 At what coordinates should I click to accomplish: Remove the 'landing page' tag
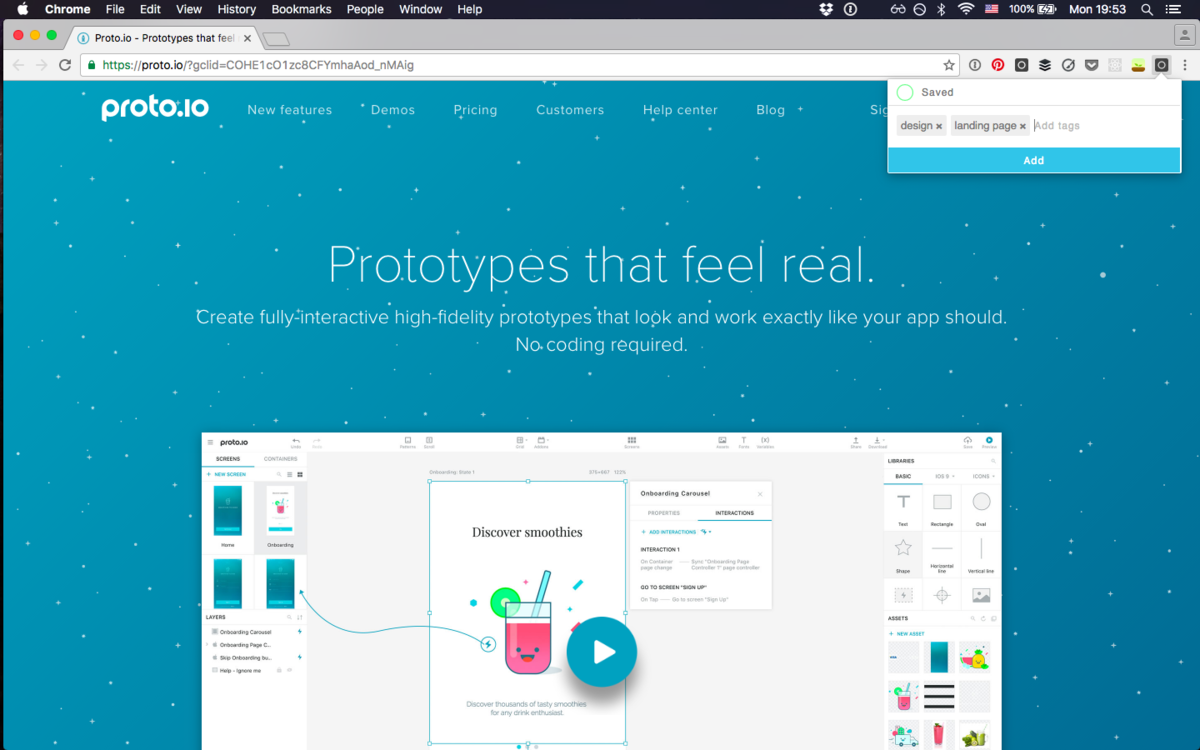[1023, 127]
